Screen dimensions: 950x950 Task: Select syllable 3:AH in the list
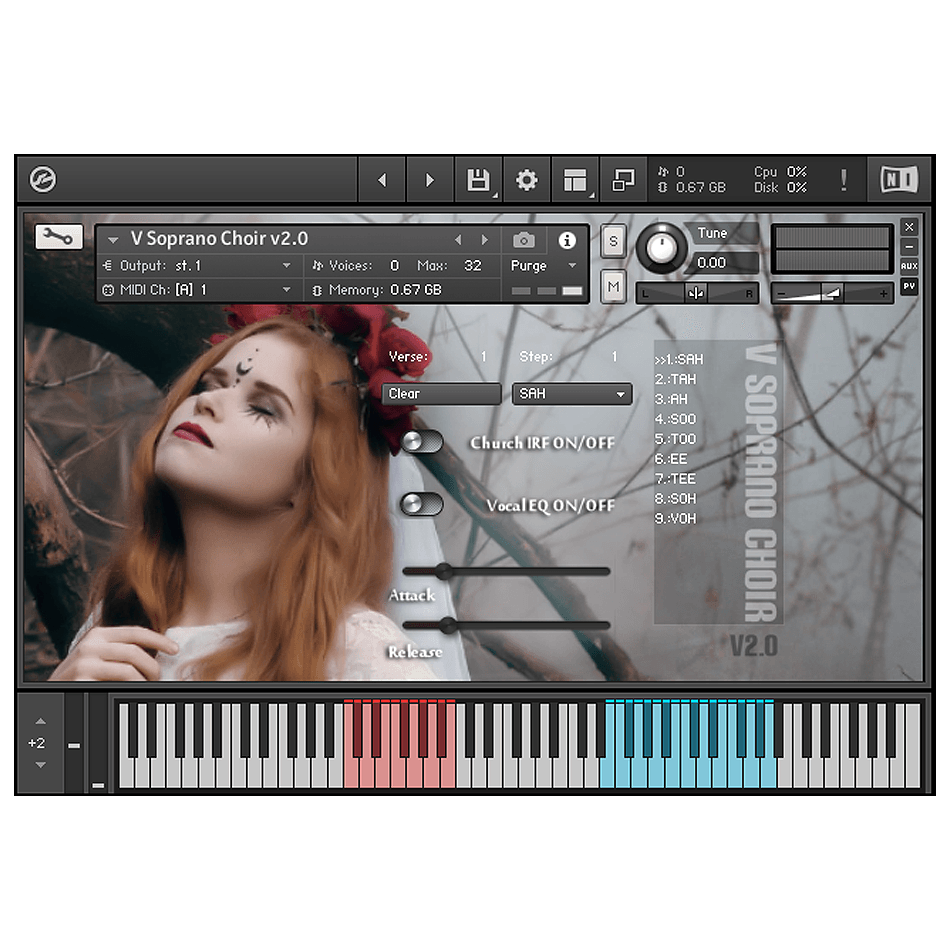point(671,399)
